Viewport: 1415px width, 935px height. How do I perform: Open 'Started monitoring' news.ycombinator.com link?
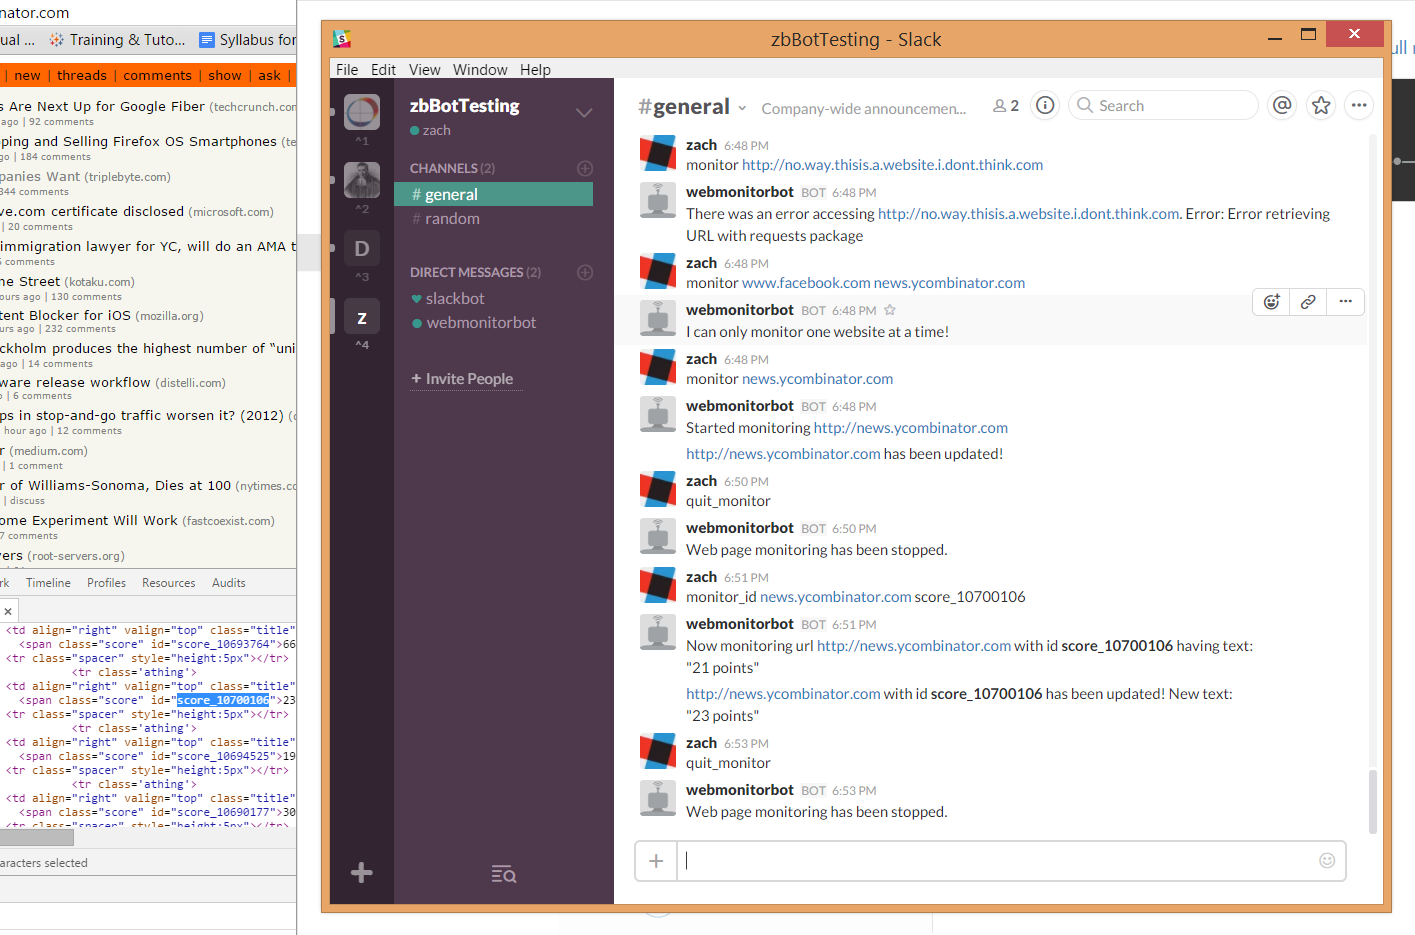pos(911,428)
